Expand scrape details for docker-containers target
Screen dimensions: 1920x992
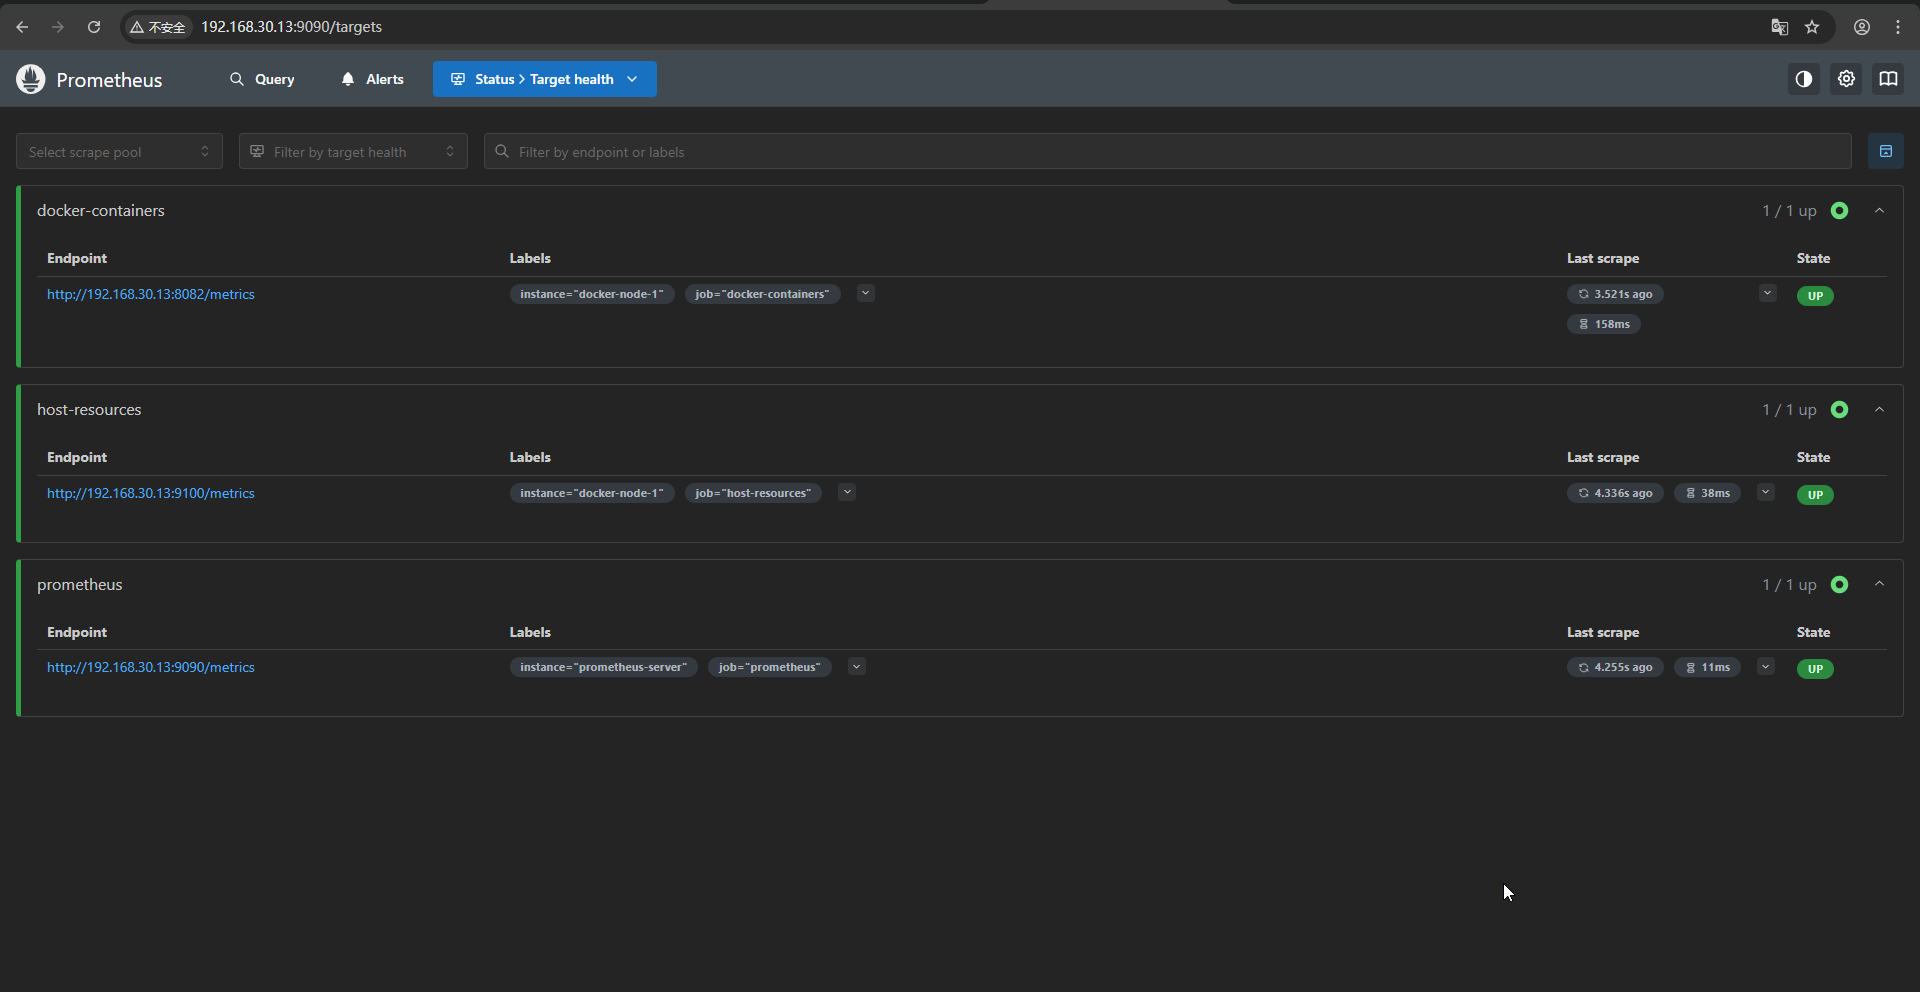tap(1768, 293)
